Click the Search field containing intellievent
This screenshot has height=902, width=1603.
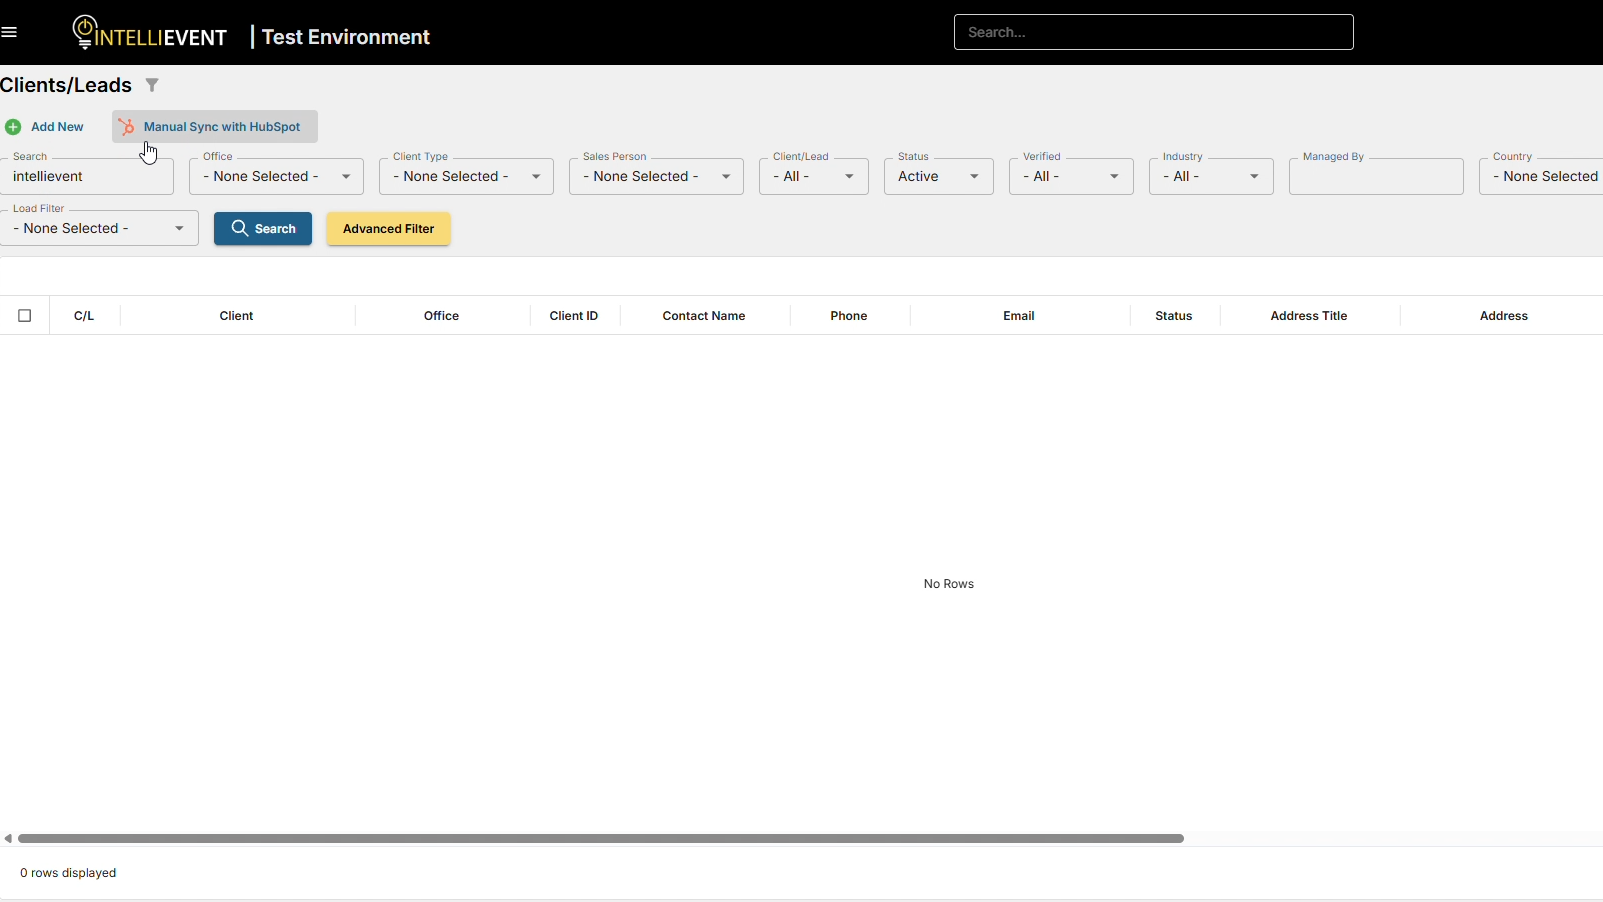[x=87, y=177]
